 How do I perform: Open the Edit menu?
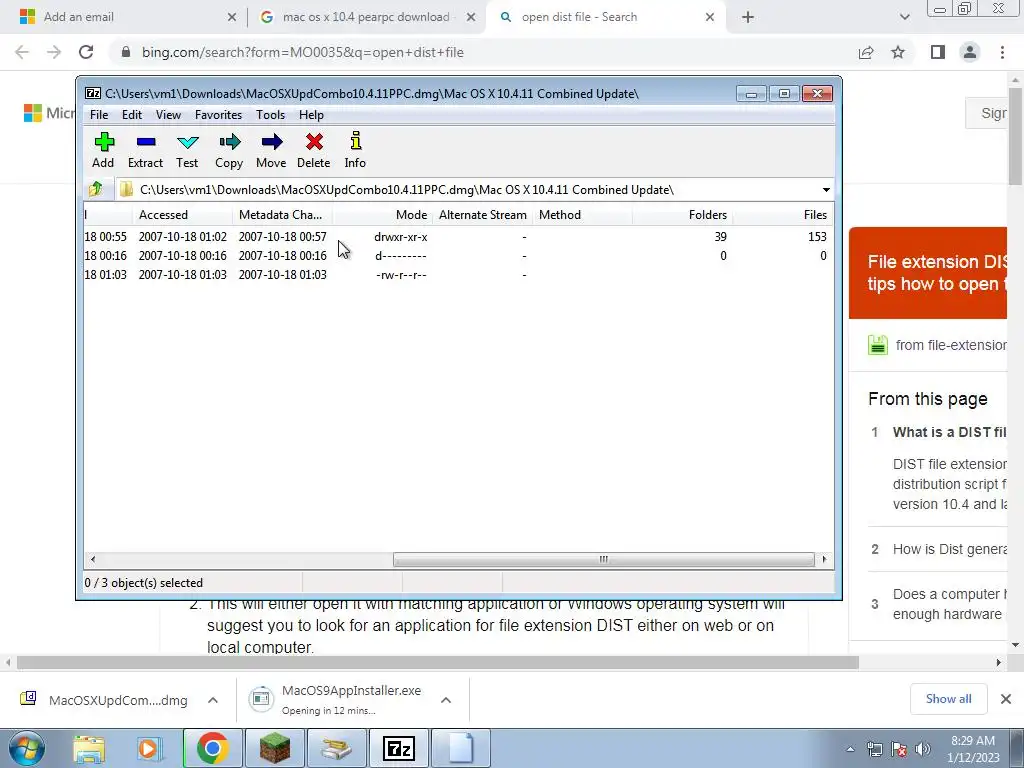(132, 115)
